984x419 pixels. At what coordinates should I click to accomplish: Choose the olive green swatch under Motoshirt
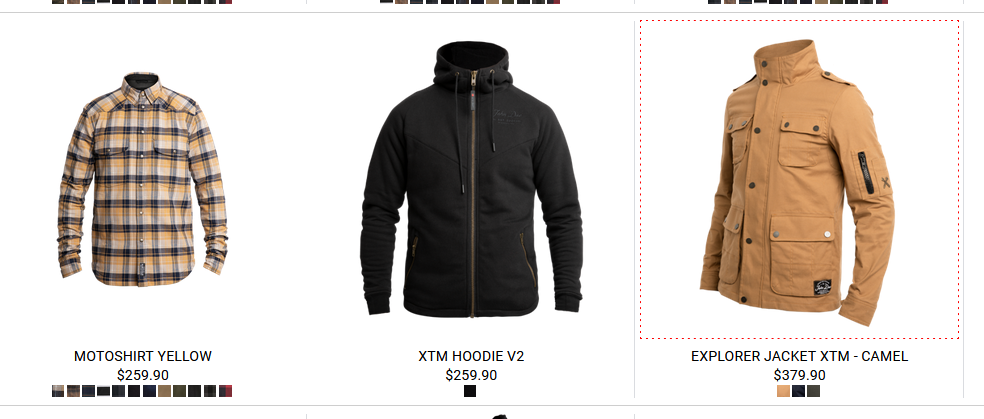(x=179, y=391)
